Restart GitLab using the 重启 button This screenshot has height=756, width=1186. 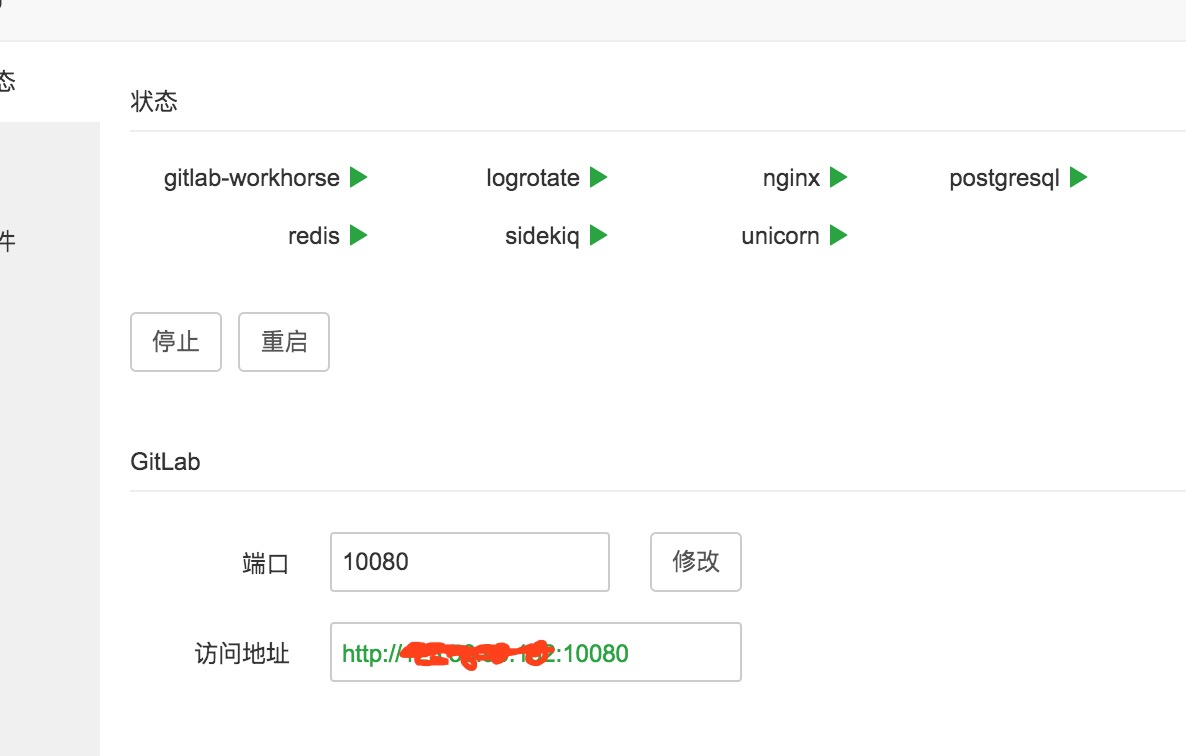[284, 342]
